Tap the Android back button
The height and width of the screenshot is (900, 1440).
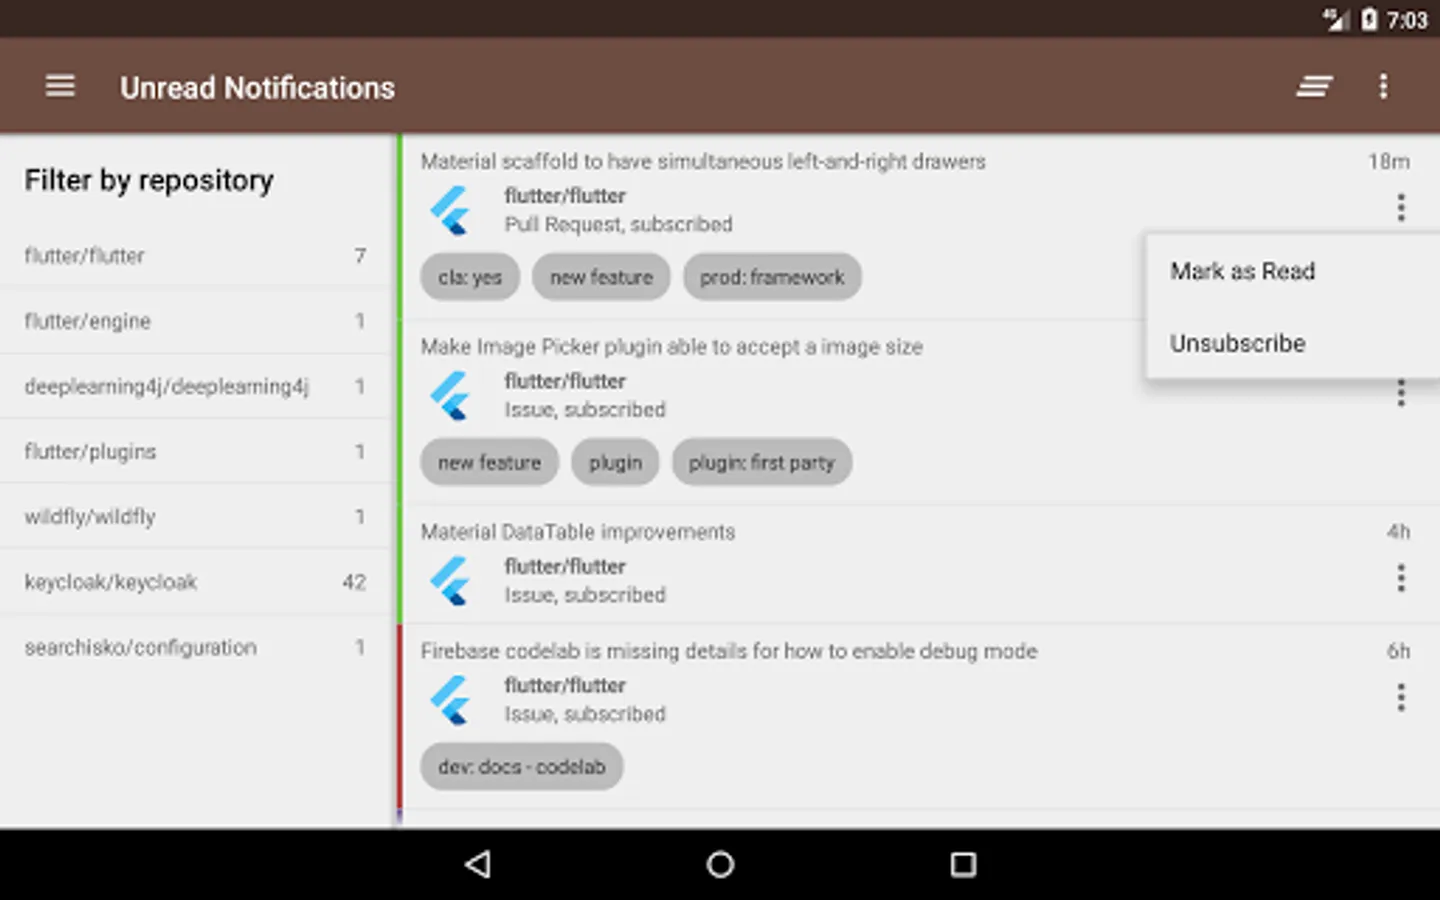click(x=478, y=864)
